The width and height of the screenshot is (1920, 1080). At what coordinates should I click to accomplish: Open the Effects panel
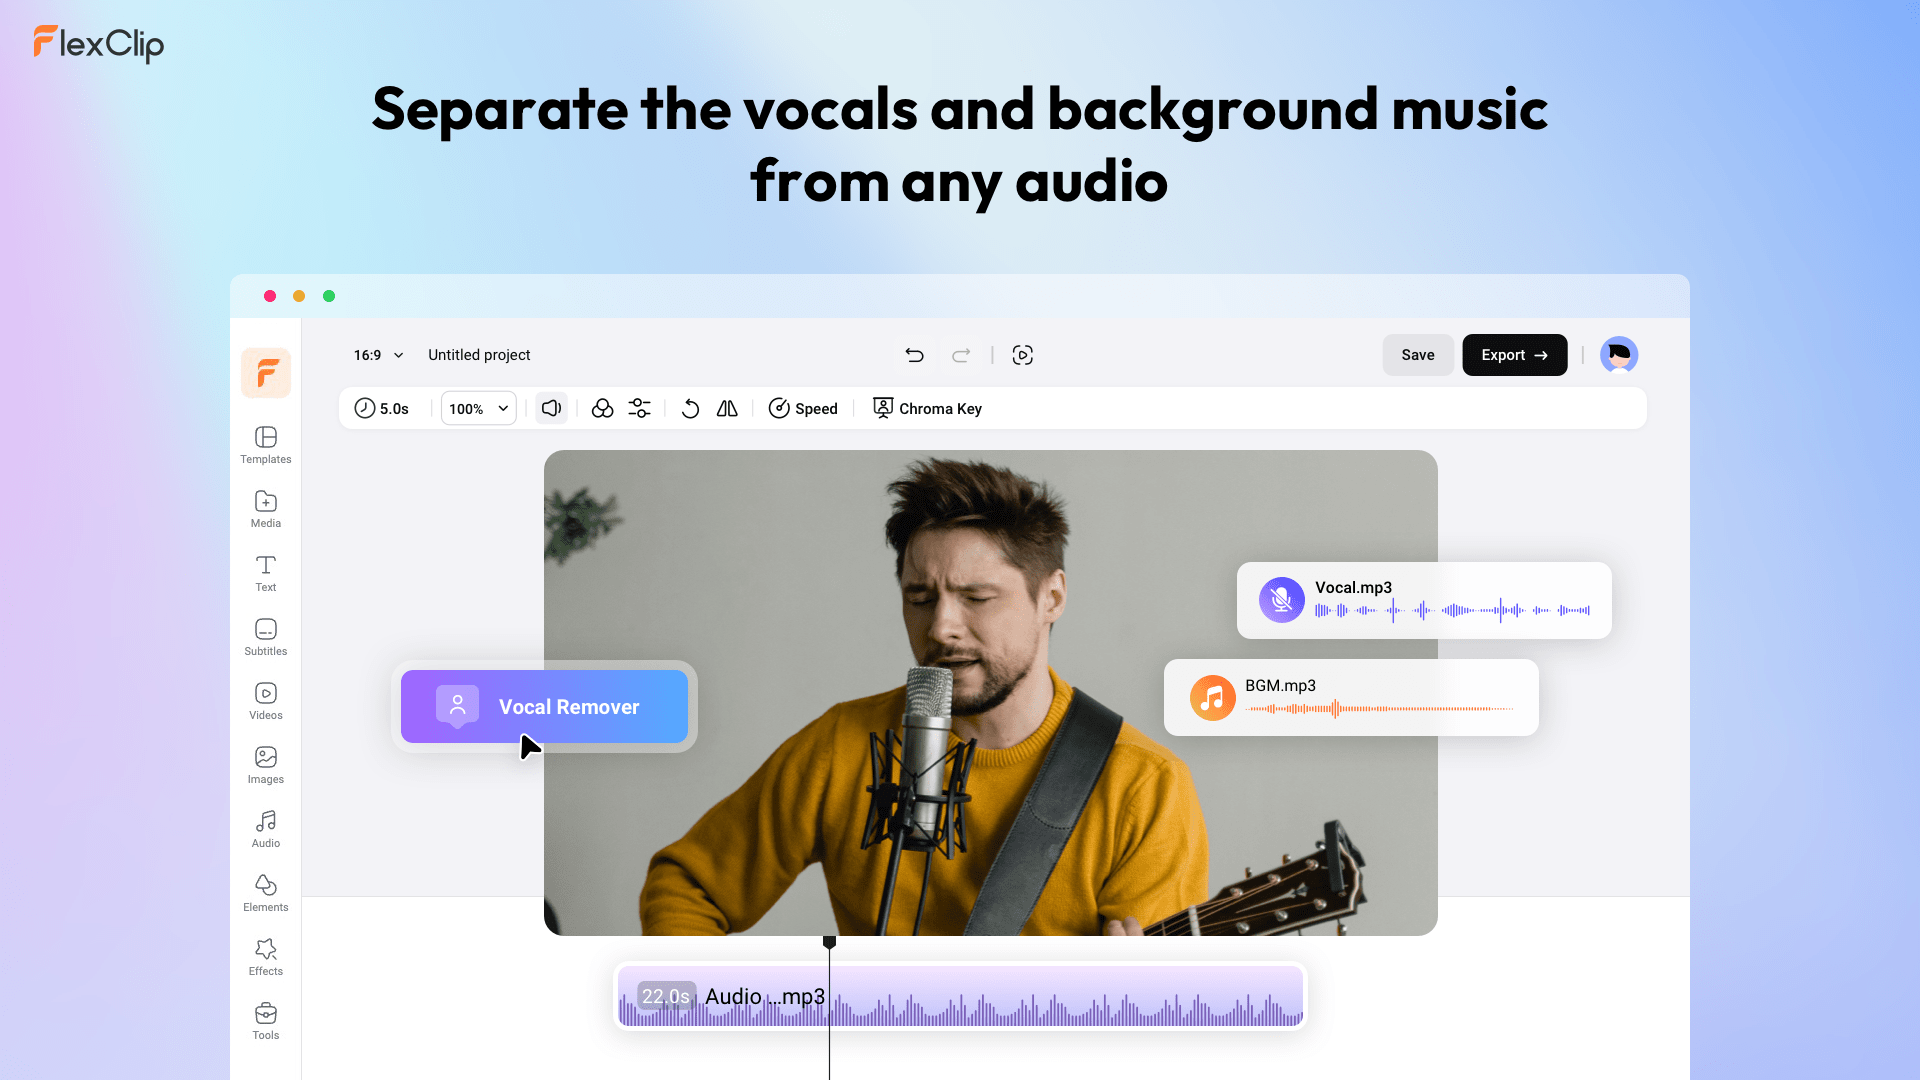pos(264,956)
